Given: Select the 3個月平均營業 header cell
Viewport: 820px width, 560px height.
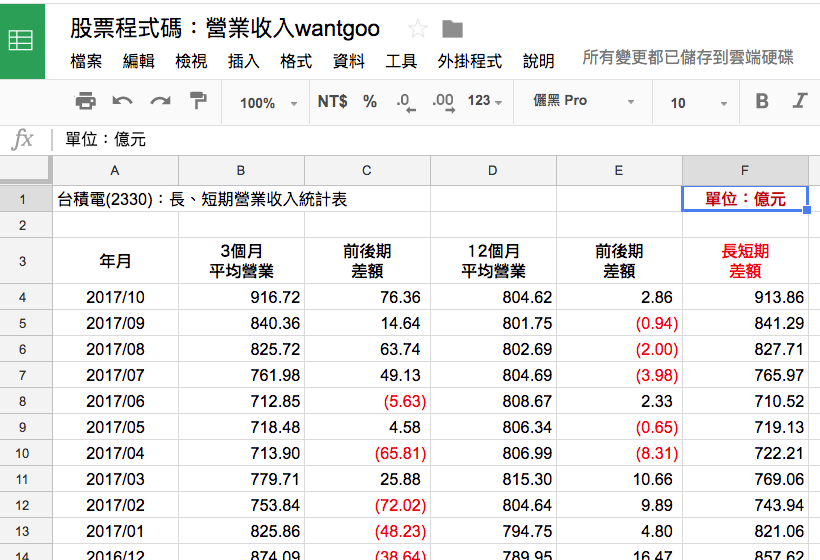Looking at the screenshot, I should click(241, 261).
